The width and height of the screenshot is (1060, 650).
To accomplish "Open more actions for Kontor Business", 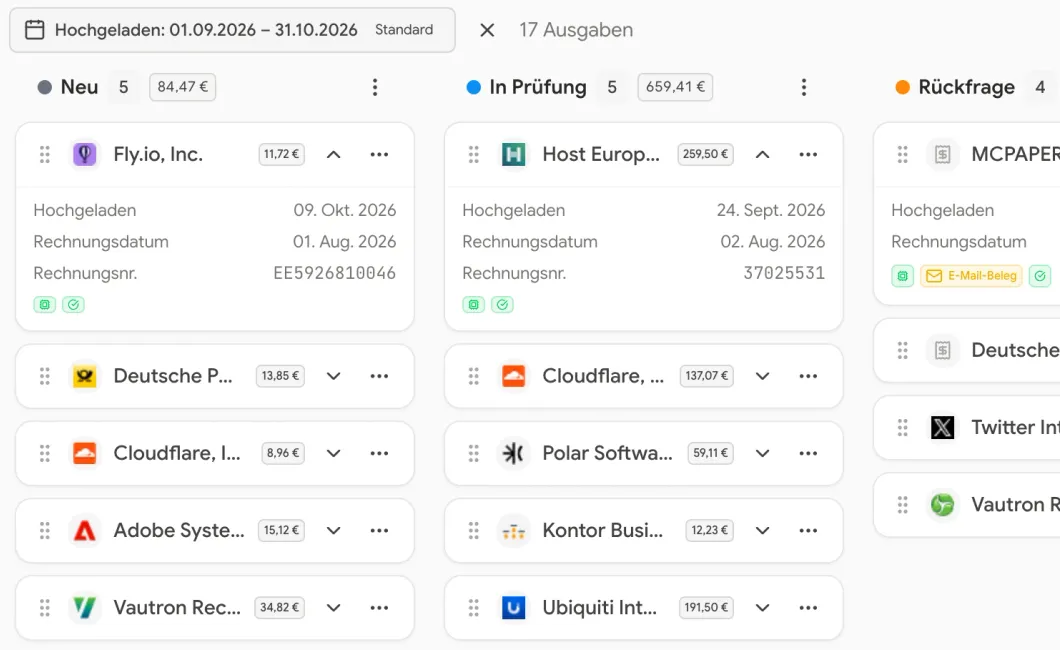I will [809, 530].
